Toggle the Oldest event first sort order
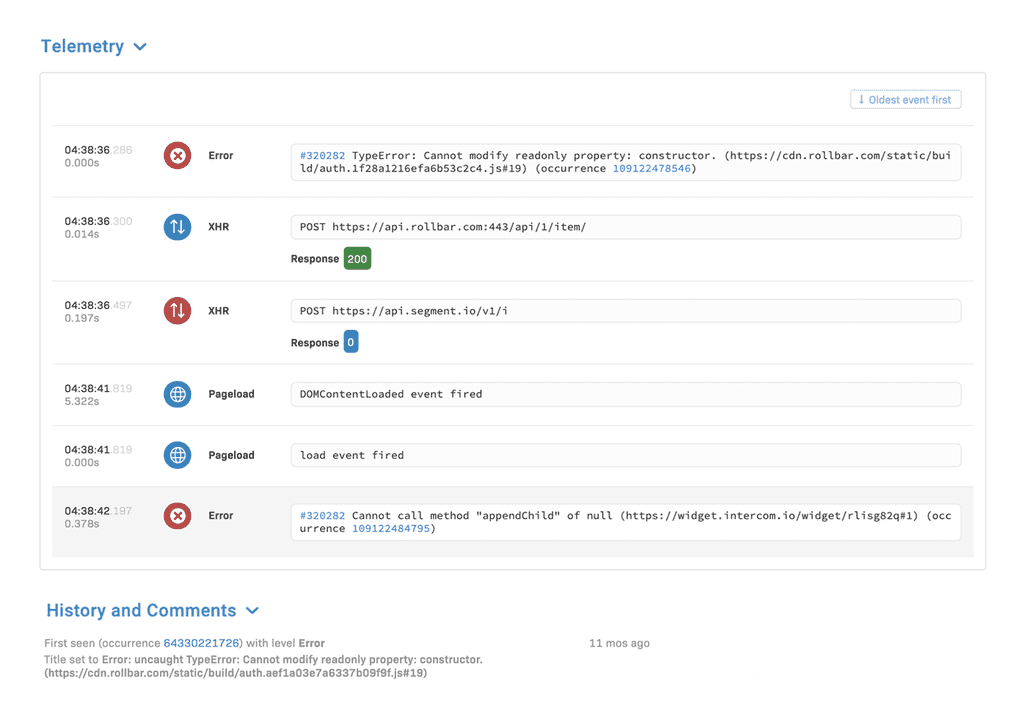This screenshot has width=1023, height=723. 905,99
